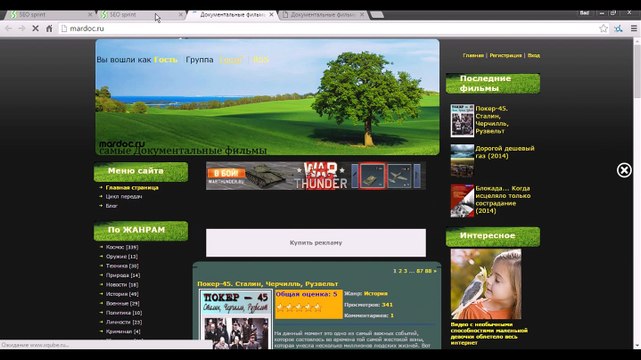Click the Блокада film thumbnail
The image size is (641, 360).
(x=462, y=201)
